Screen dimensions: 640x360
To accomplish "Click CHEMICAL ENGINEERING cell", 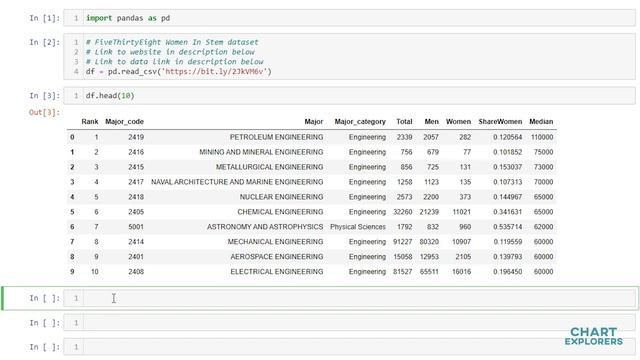I will (x=280, y=212).
